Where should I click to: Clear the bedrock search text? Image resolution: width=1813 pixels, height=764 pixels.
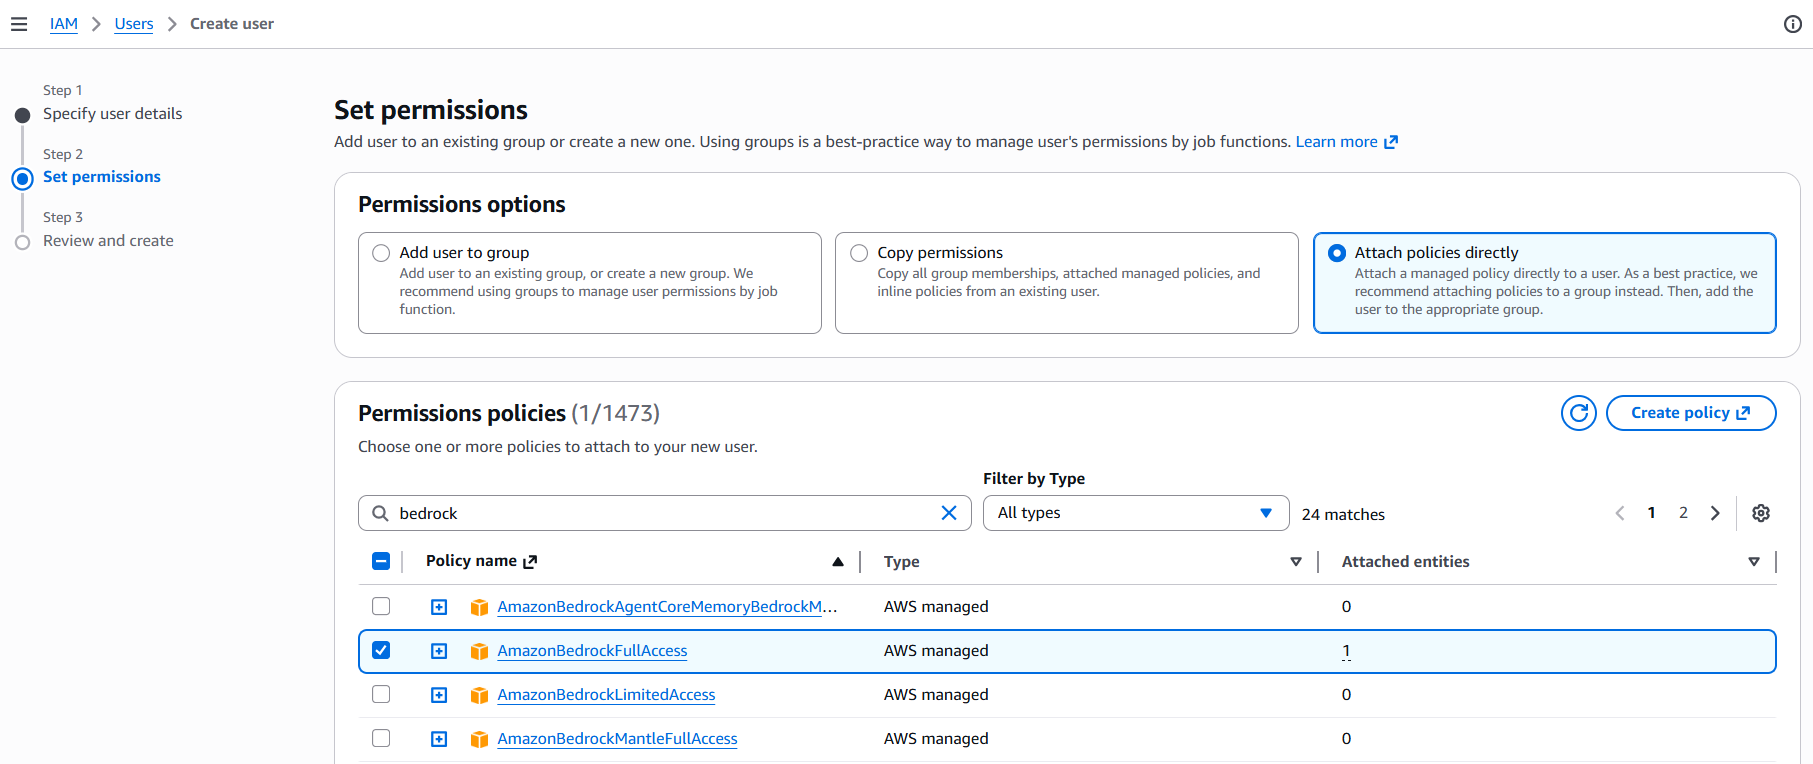pyautogui.click(x=948, y=513)
